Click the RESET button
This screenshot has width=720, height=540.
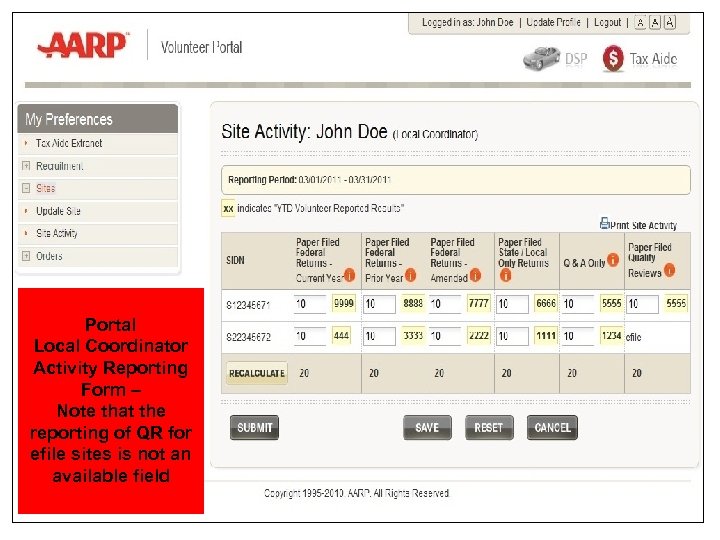[489, 428]
